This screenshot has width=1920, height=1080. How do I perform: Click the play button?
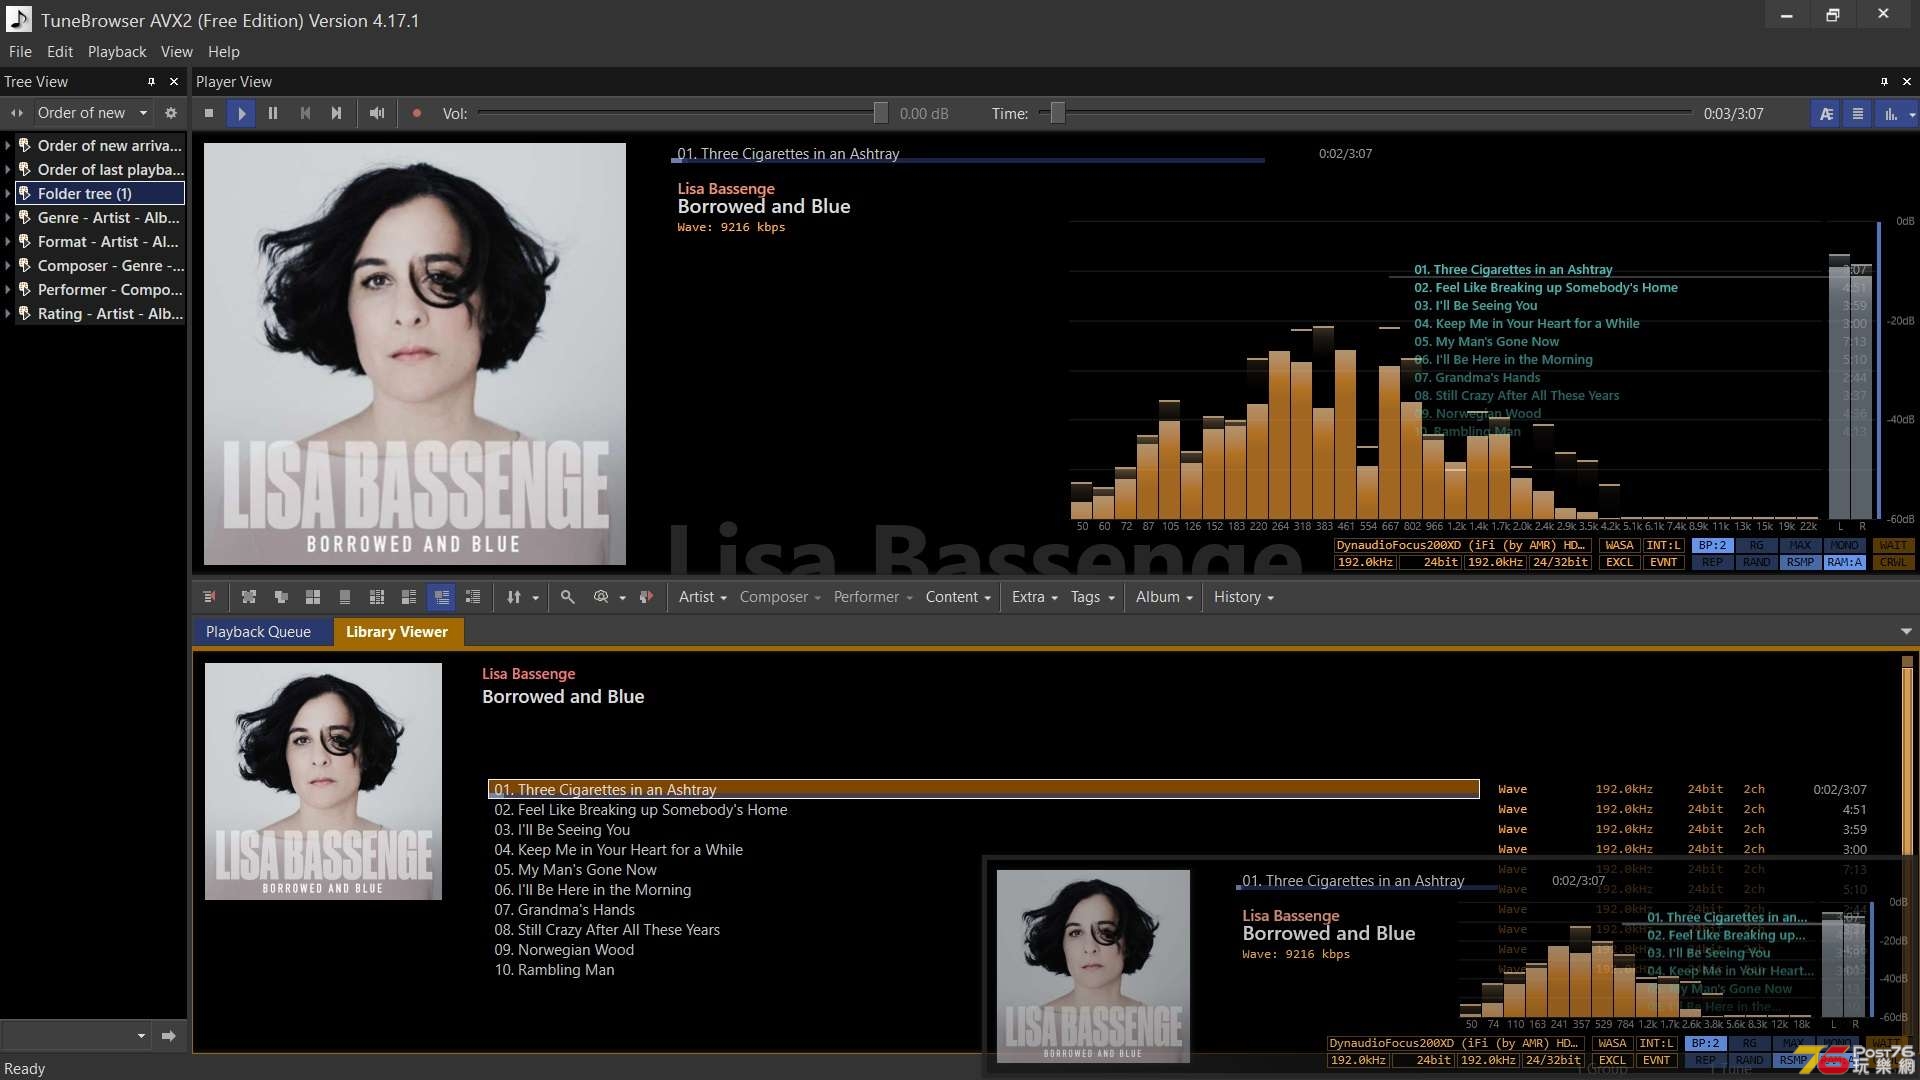(241, 113)
